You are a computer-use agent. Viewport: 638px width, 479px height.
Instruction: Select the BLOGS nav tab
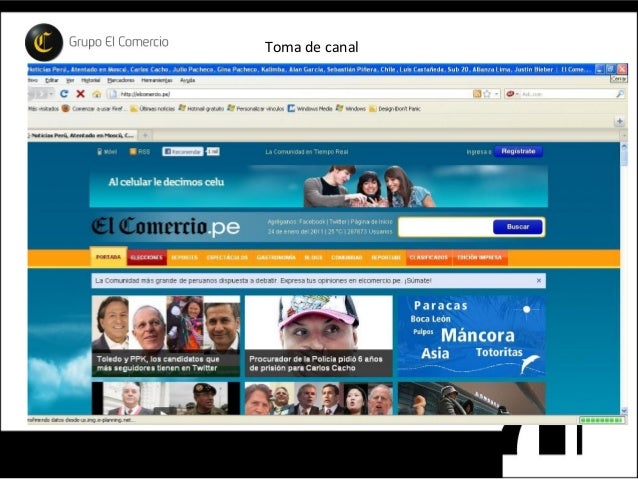(x=313, y=258)
